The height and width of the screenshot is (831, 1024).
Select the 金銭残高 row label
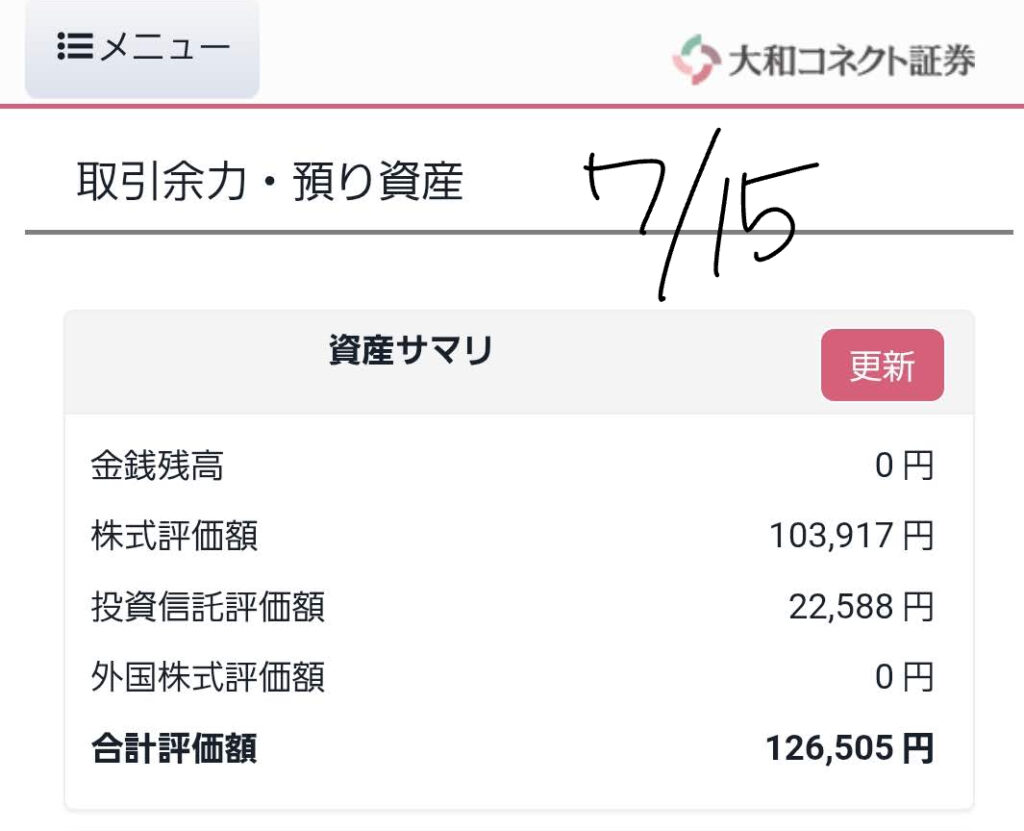tap(157, 466)
